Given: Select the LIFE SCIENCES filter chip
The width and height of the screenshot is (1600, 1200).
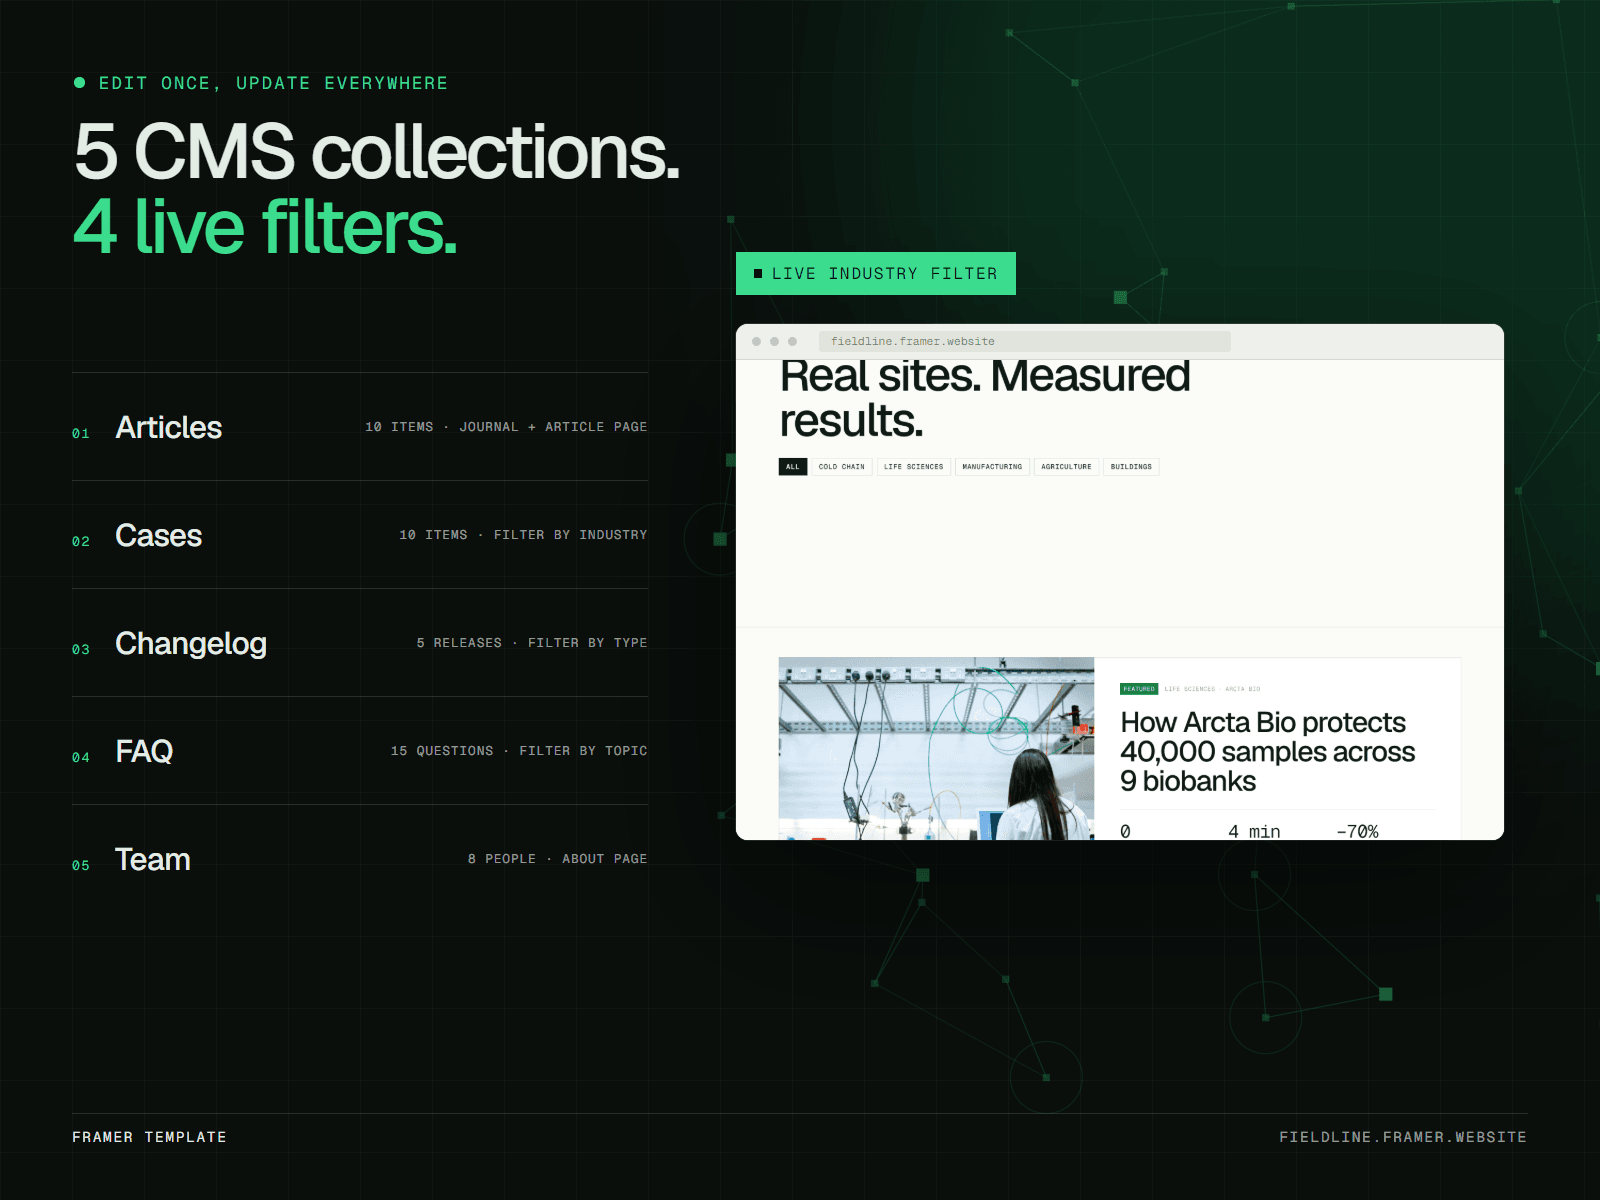Looking at the screenshot, I should 913,467.
